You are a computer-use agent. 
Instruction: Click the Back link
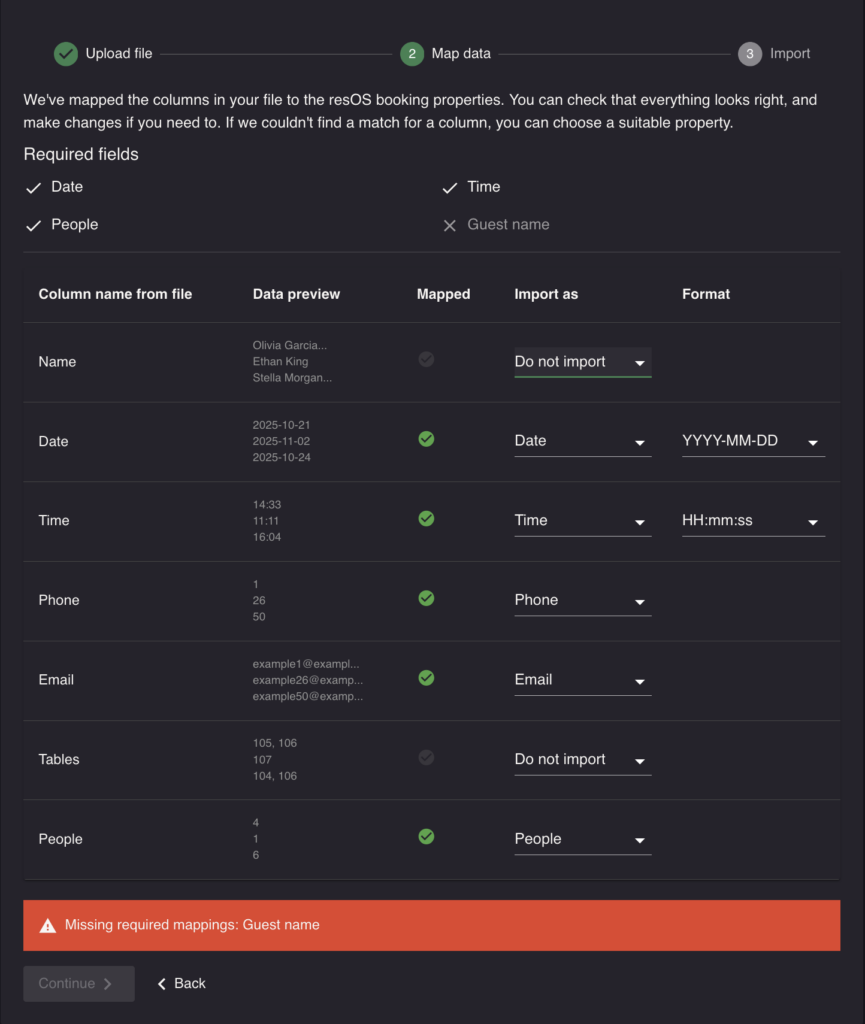point(181,984)
